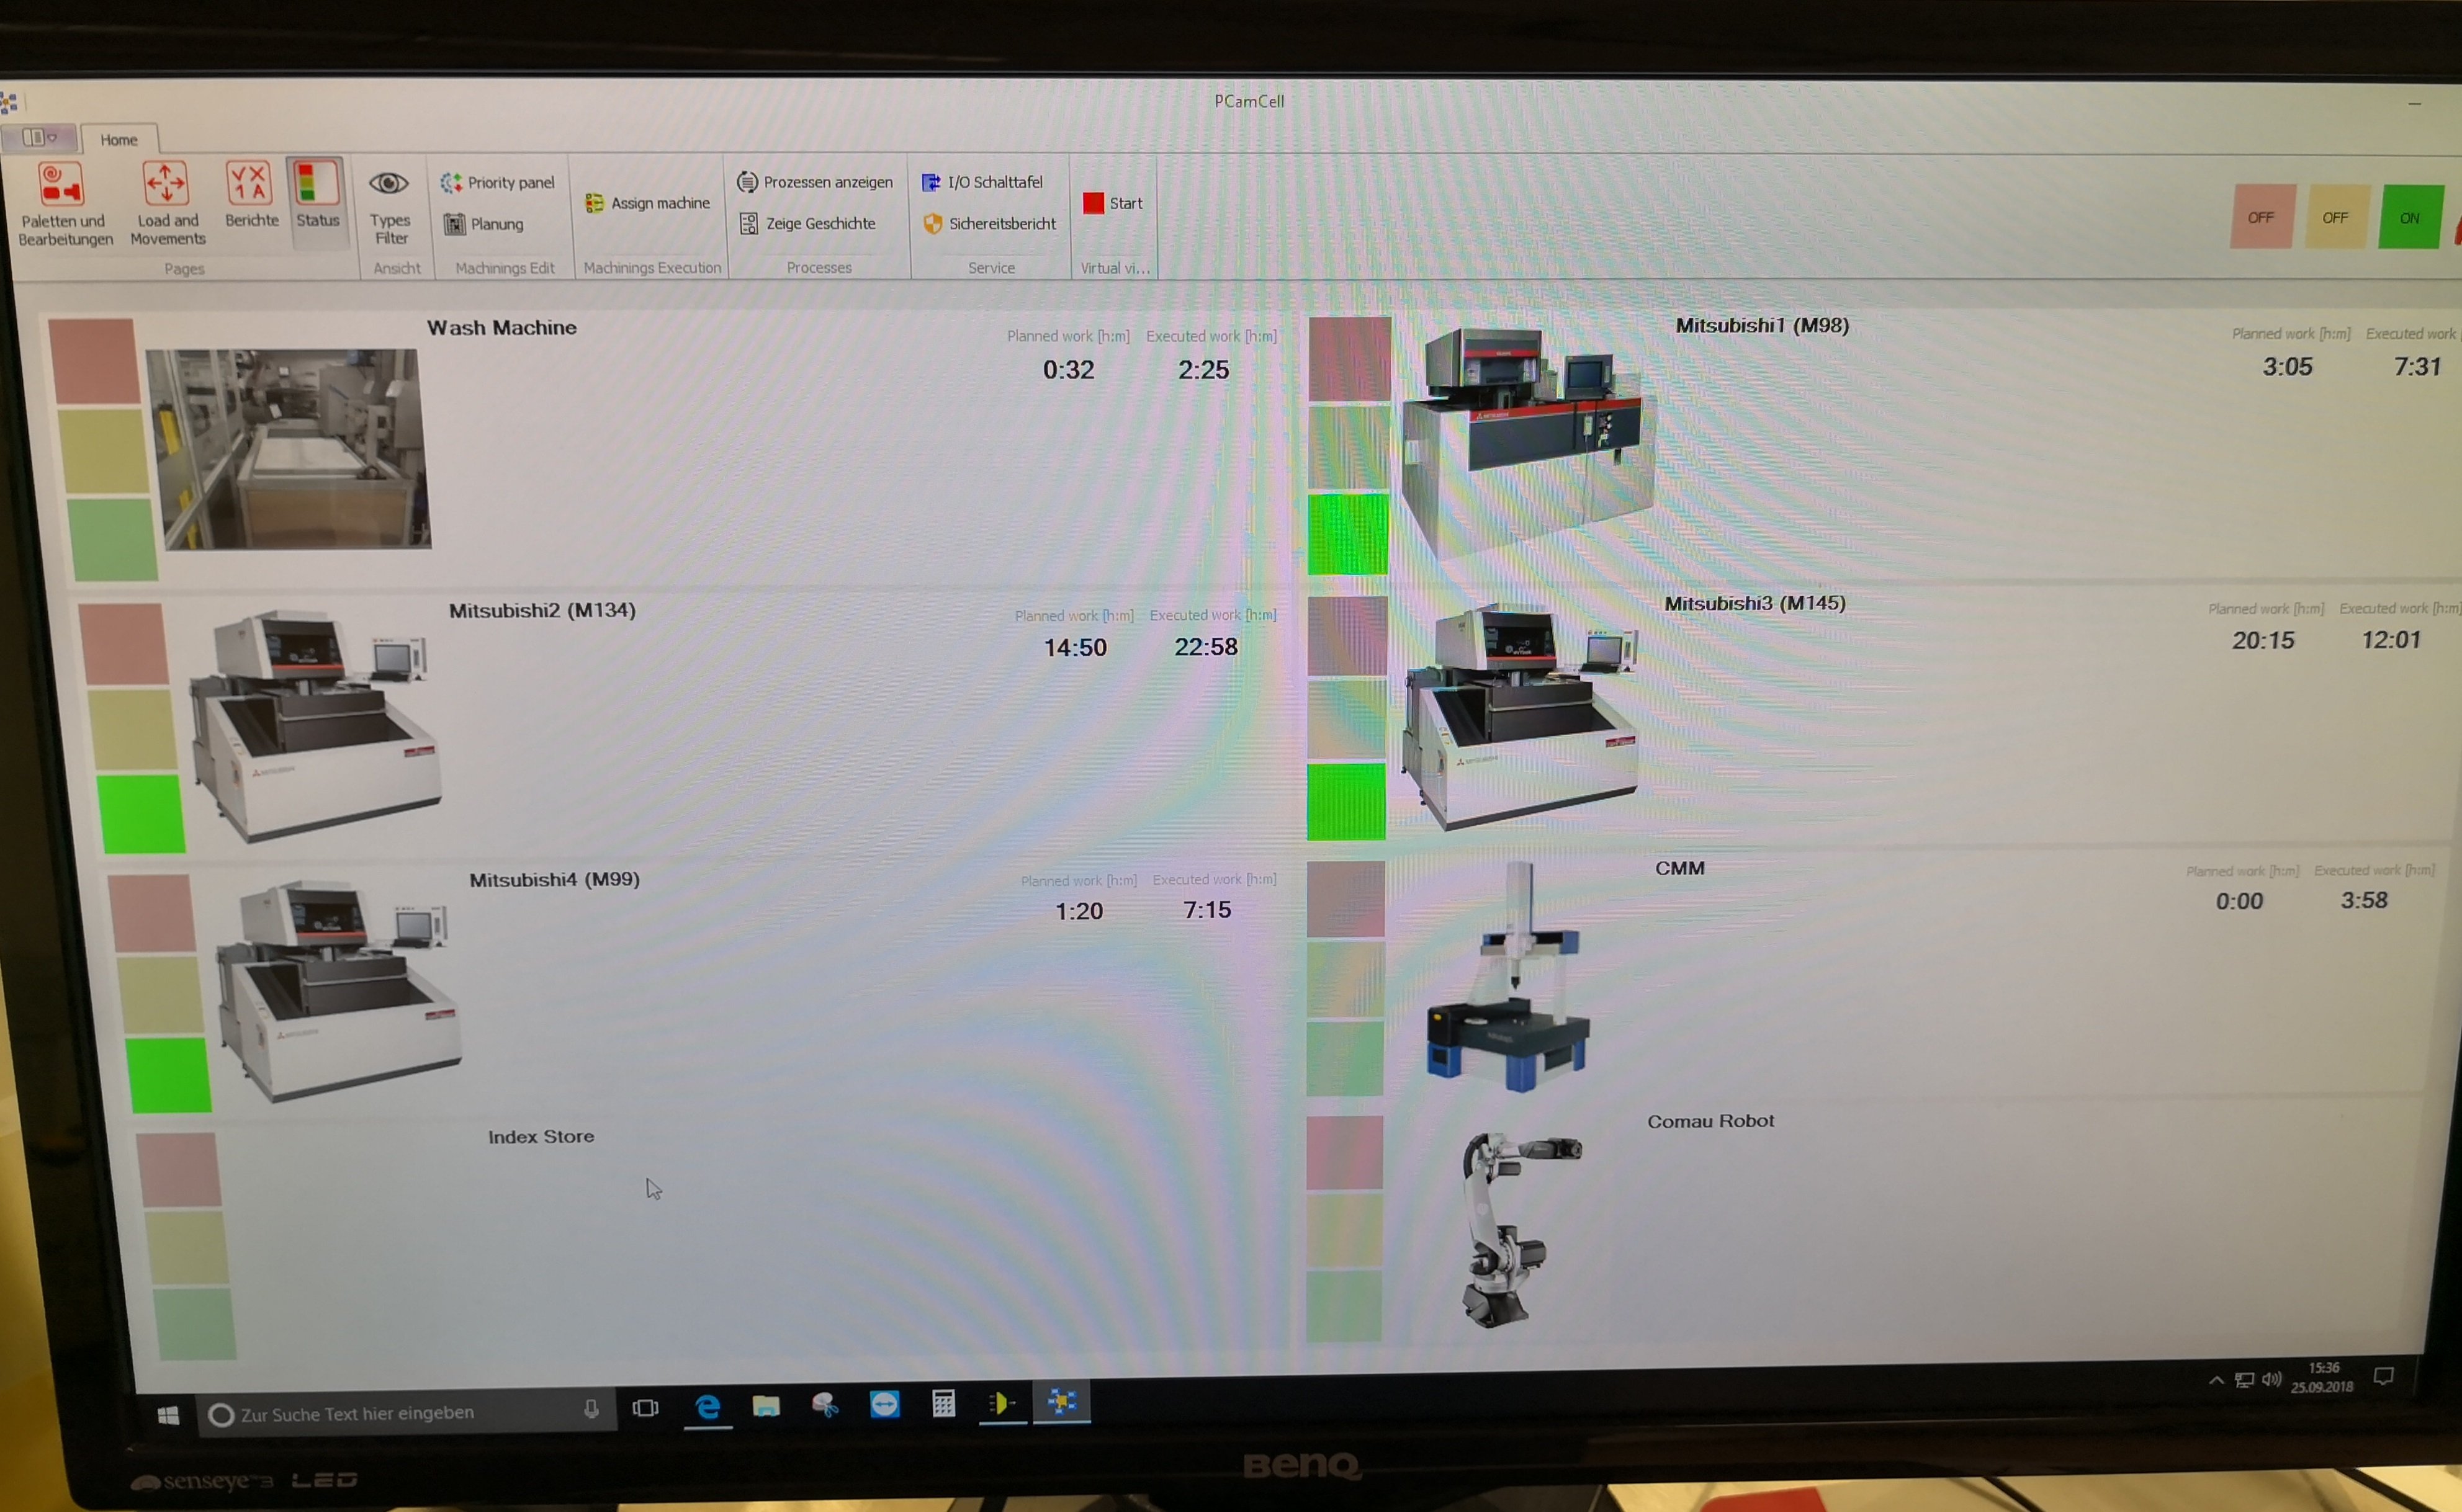Switch the green ON toggle off
The width and height of the screenshot is (2462, 1512).
tap(2410, 216)
